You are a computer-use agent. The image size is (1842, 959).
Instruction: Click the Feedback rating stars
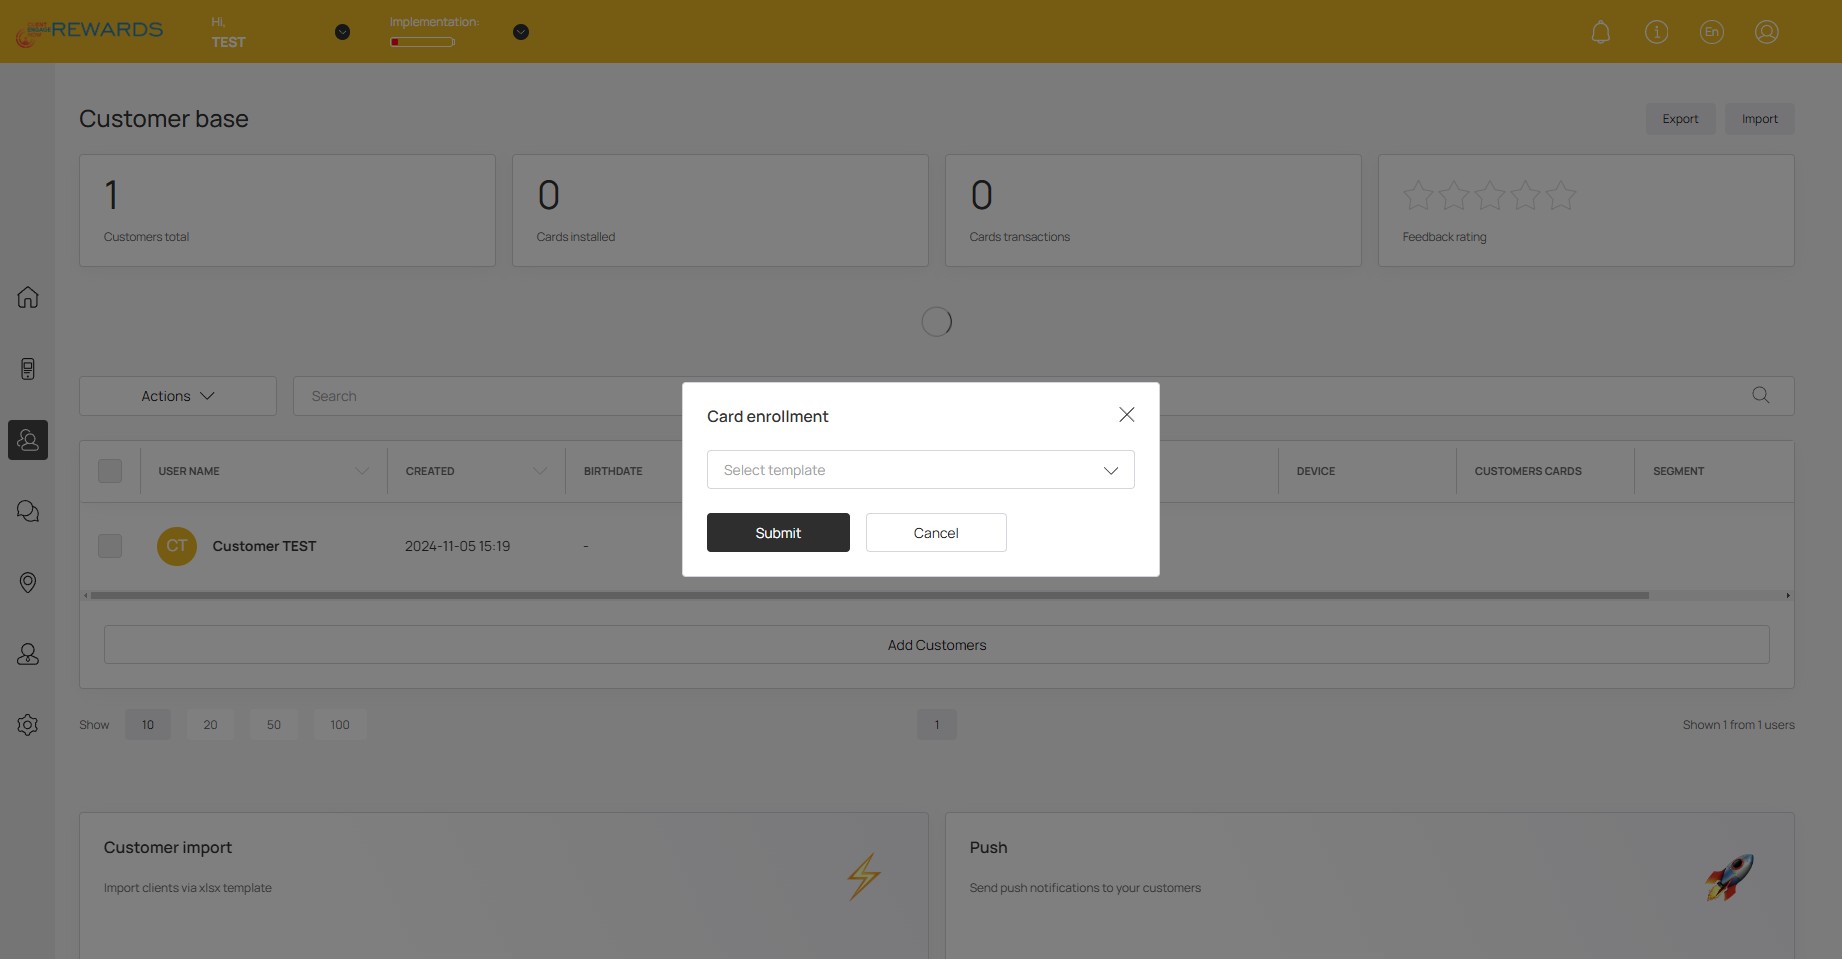pyautogui.click(x=1489, y=195)
